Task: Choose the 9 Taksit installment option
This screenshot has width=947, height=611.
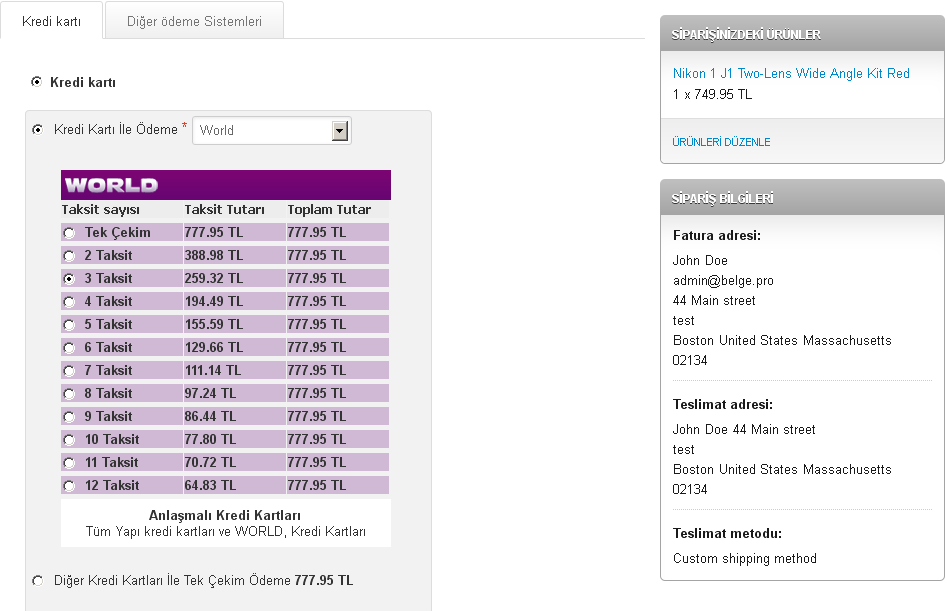Action: point(69,417)
